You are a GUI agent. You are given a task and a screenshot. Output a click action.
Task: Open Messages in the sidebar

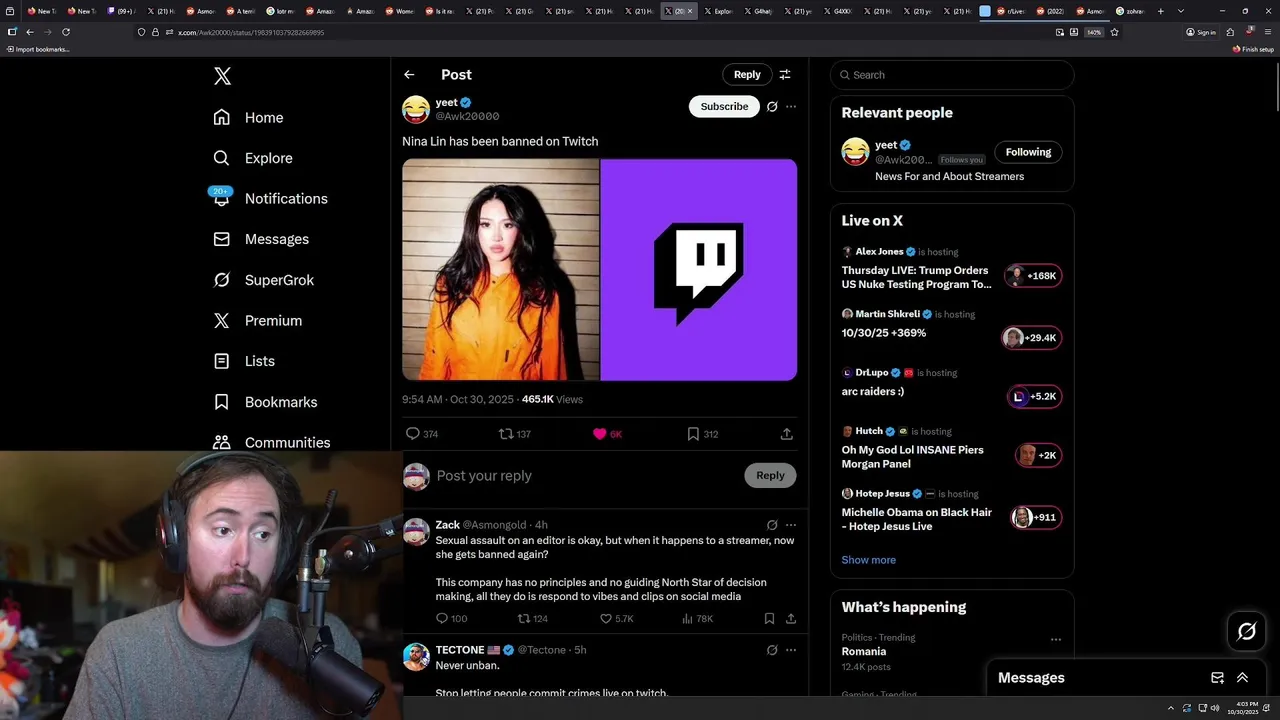pos(261,239)
